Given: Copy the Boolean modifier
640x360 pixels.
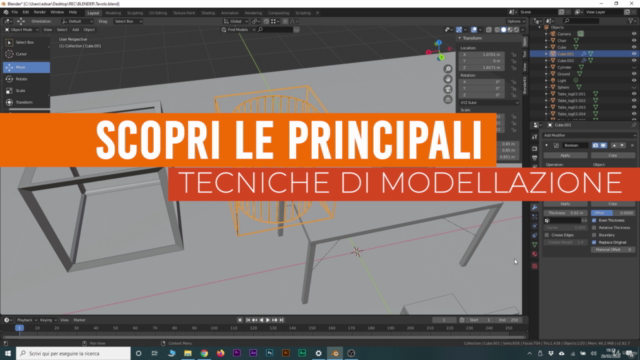Looking at the screenshot, I should tap(613, 156).
